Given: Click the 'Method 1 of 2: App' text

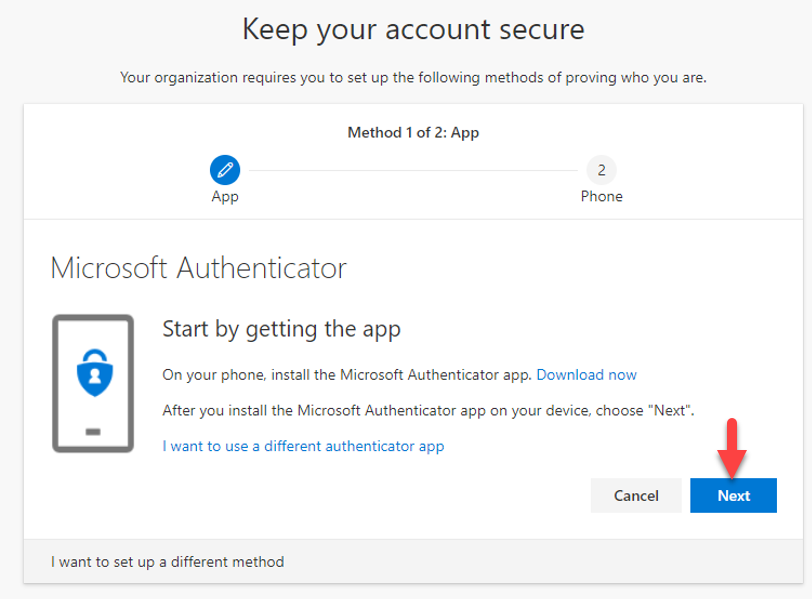Looking at the screenshot, I should click(x=413, y=132).
